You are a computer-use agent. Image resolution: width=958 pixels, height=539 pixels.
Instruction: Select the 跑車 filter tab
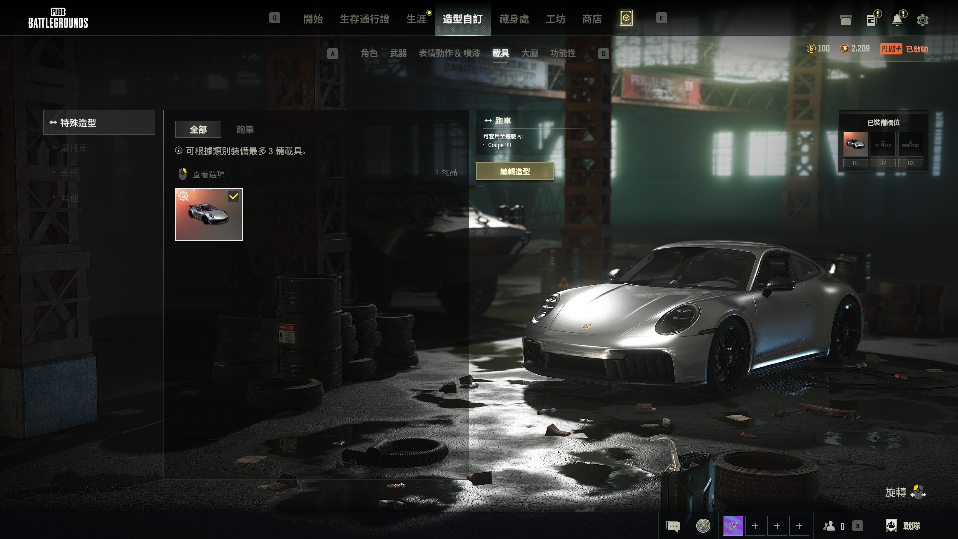tap(245, 129)
